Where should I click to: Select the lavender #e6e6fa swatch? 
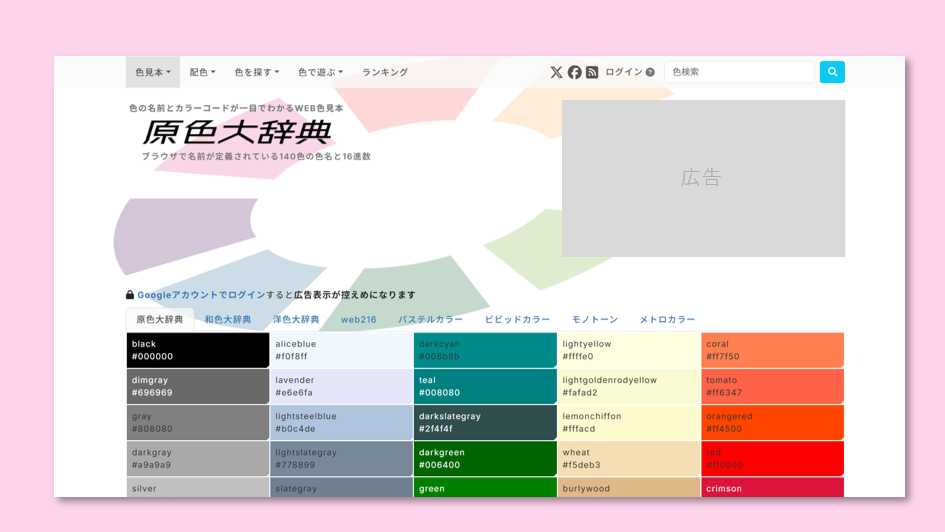pos(341,386)
